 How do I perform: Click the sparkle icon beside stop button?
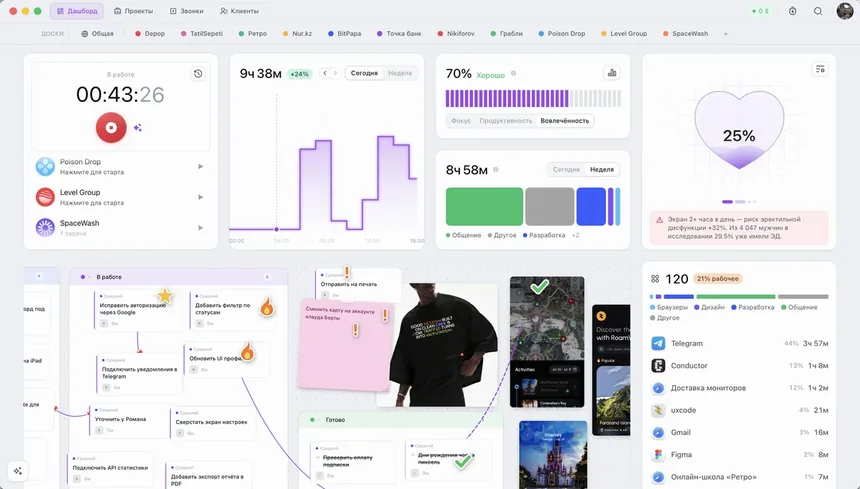138,128
